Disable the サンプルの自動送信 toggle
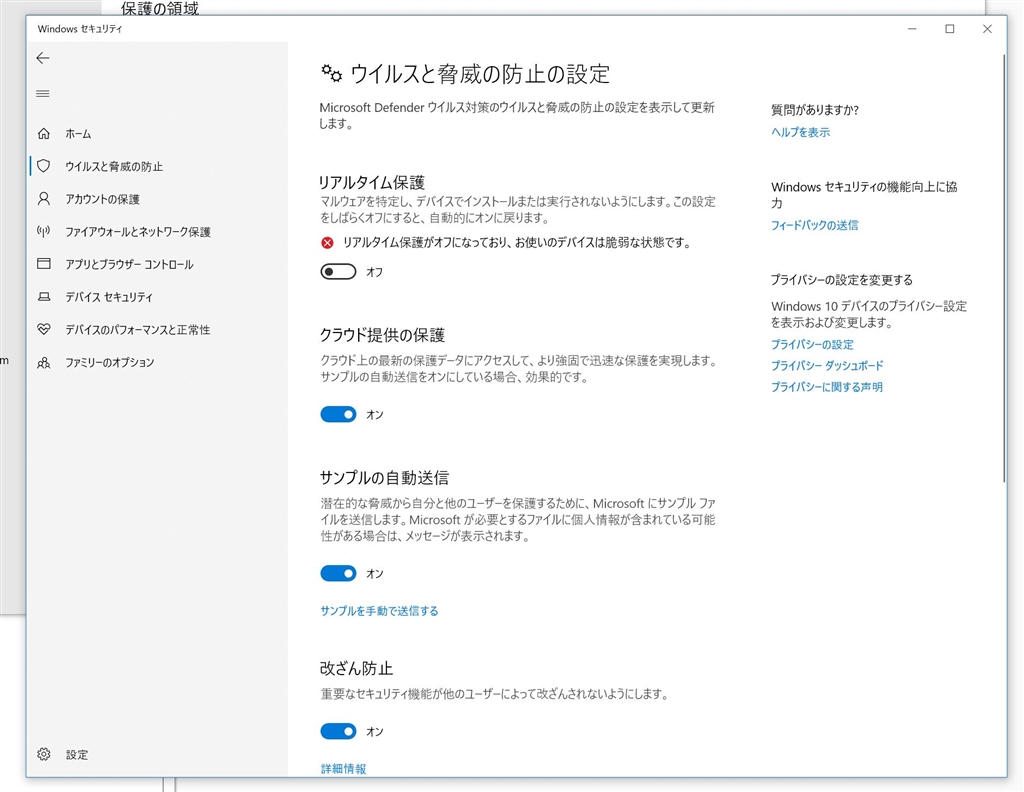 click(338, 573)
